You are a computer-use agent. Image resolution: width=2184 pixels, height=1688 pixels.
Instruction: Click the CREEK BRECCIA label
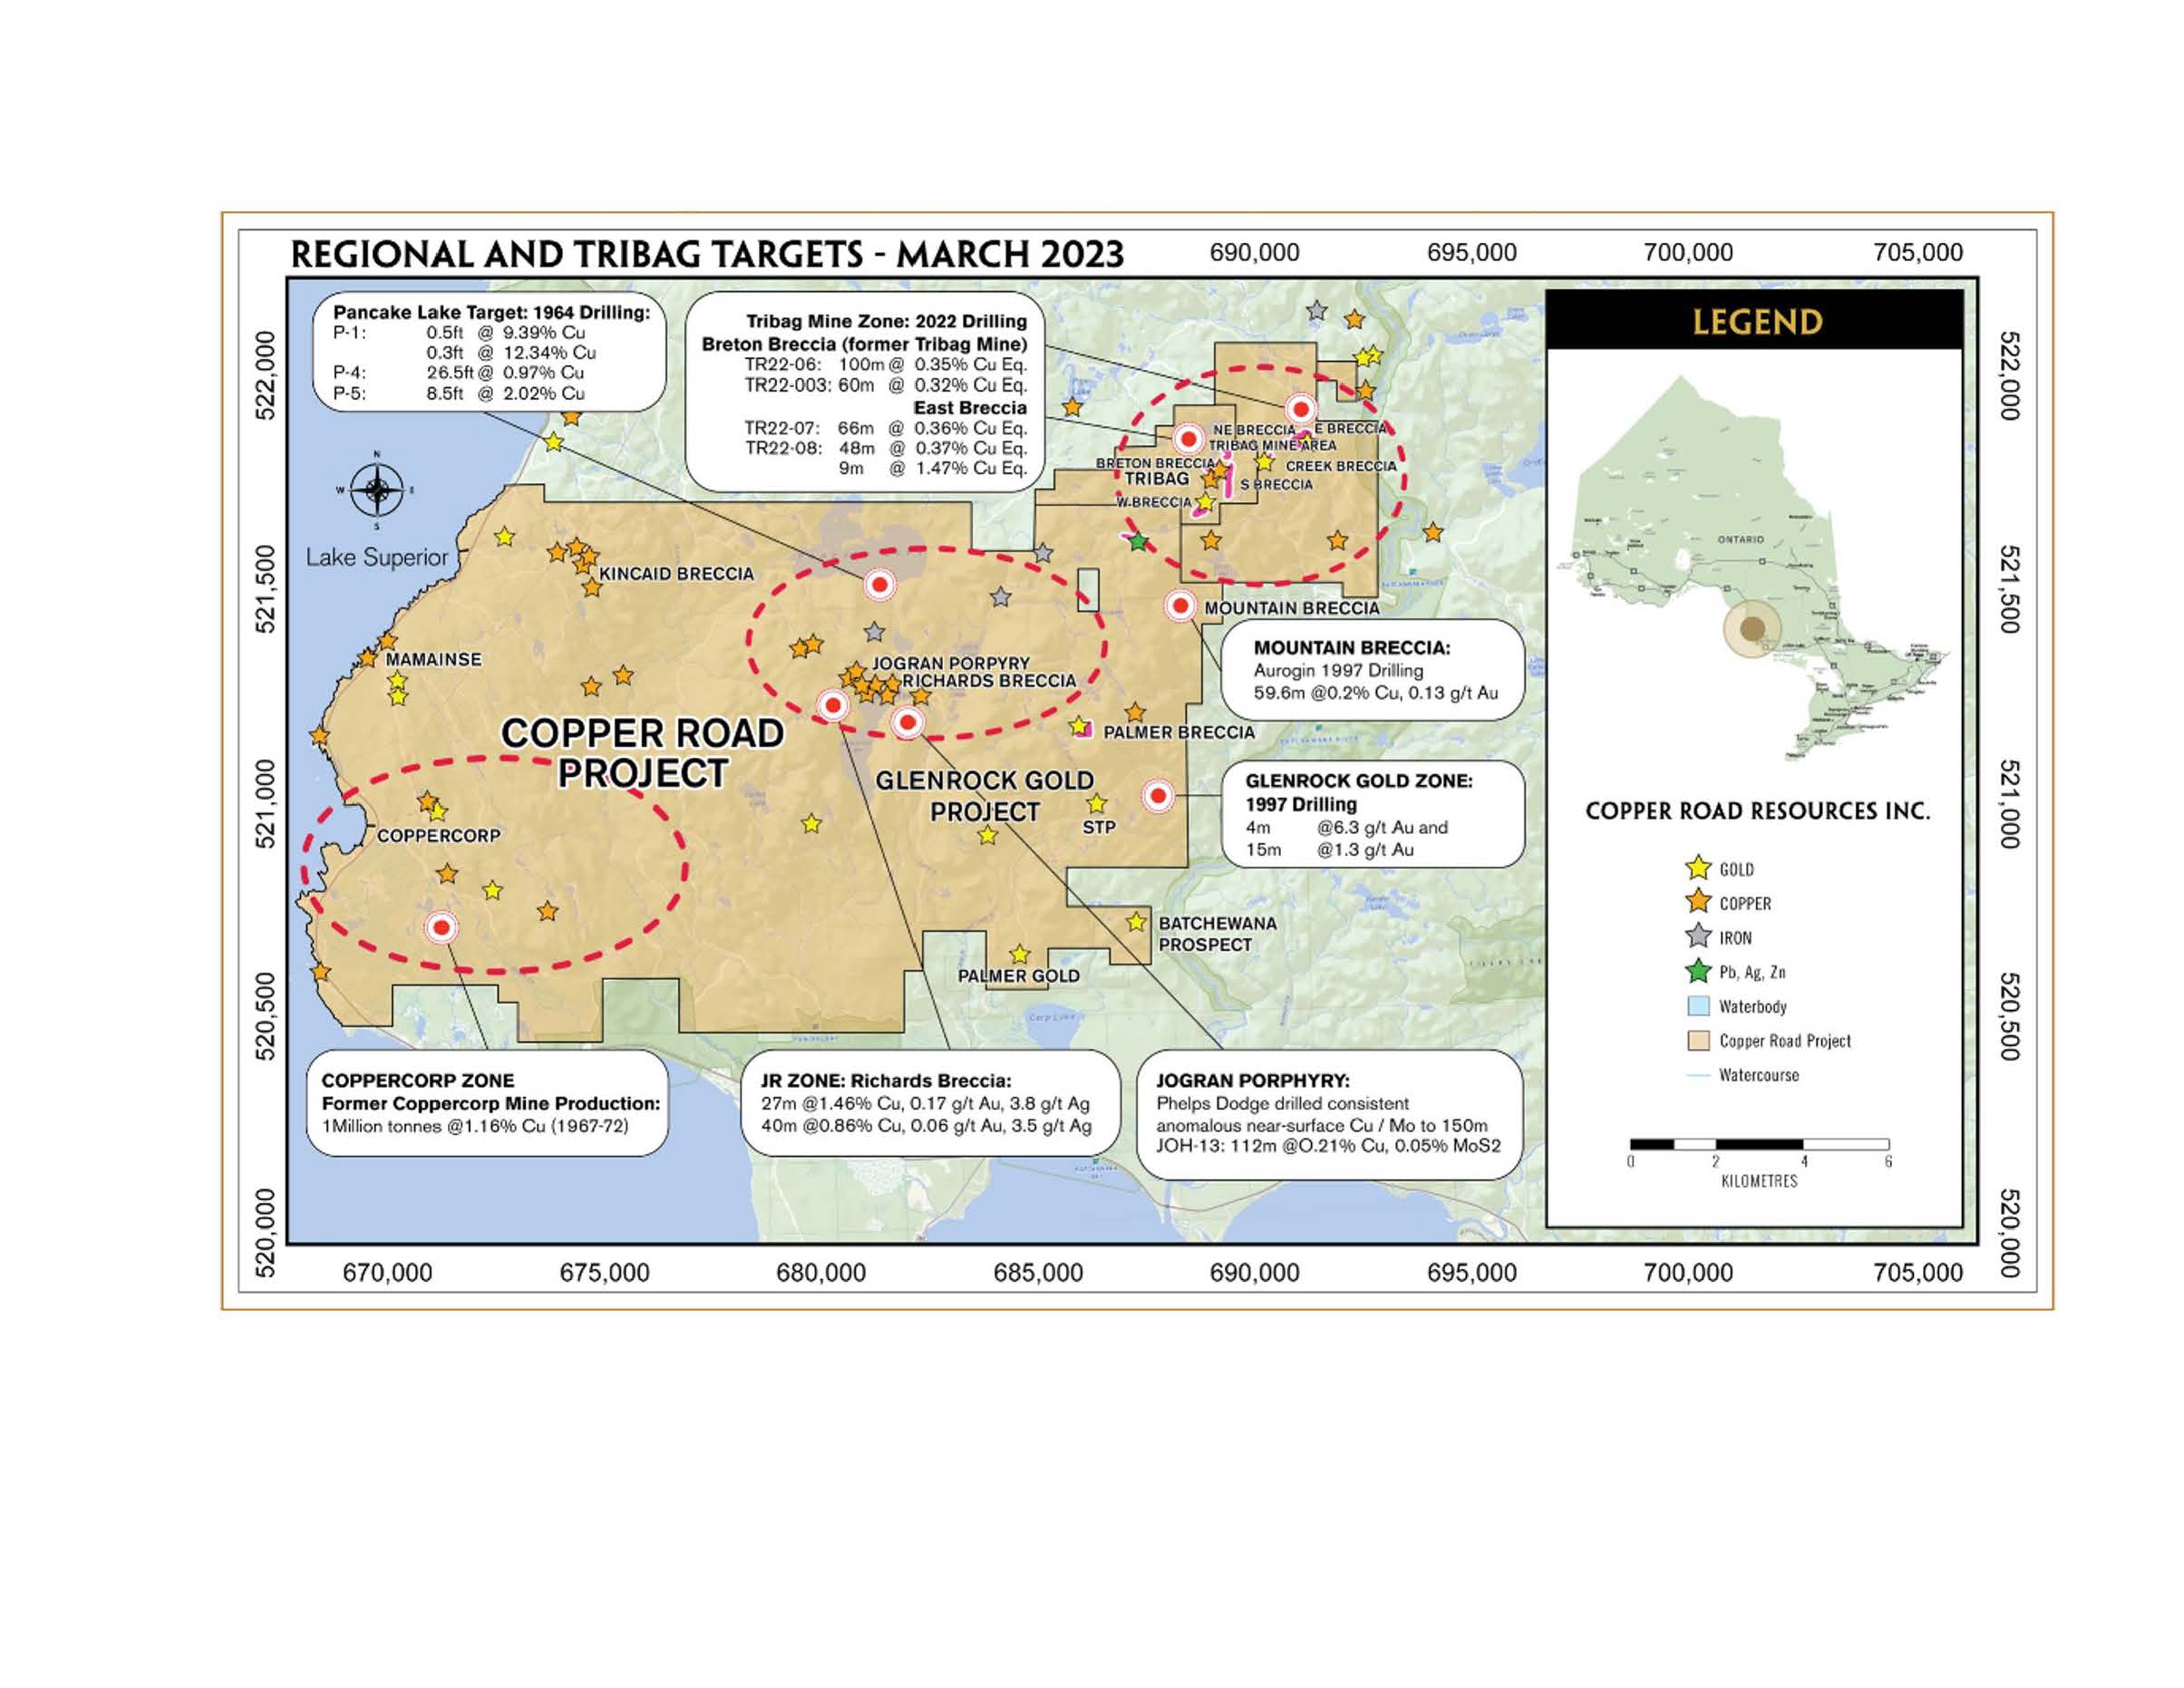coord(1341,466)
